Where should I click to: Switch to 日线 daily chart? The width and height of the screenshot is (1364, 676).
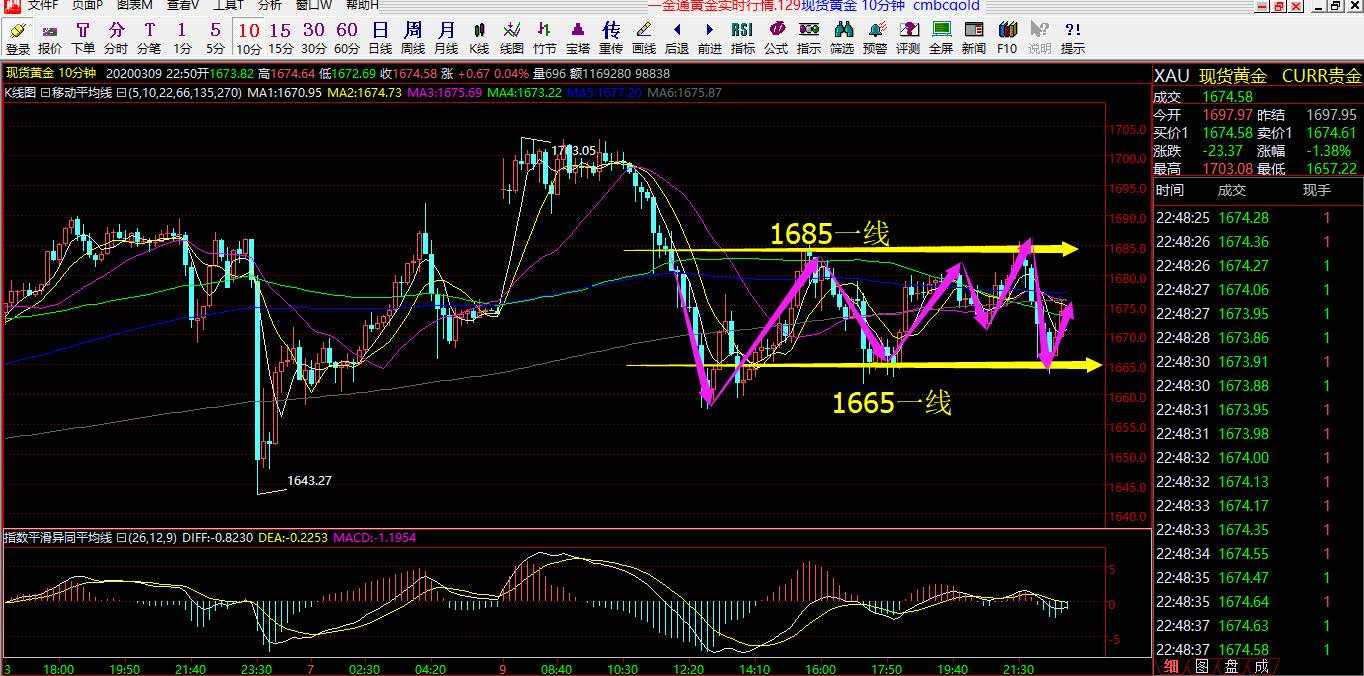(380, 38)
